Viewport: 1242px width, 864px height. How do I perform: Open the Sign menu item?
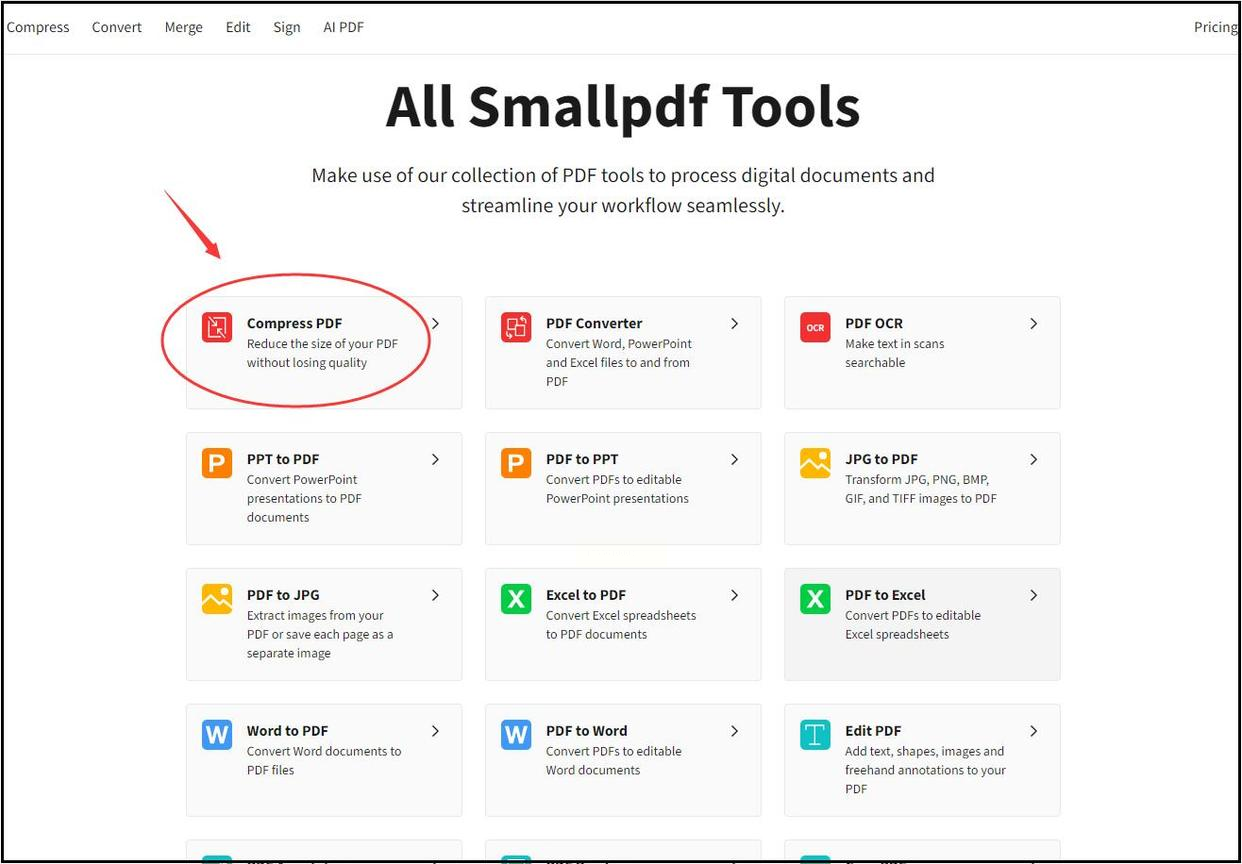click(x=287, y=27)
